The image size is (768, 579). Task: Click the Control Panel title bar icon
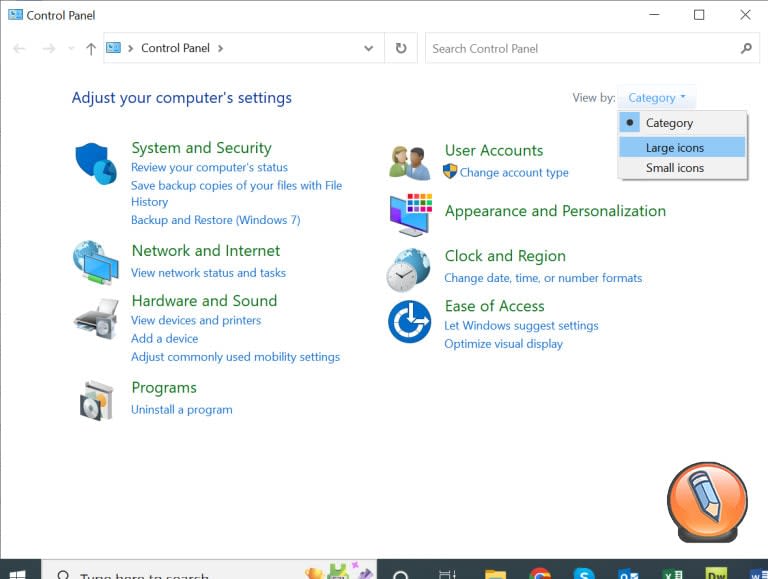pyautogui.click(x=15, y=15)
